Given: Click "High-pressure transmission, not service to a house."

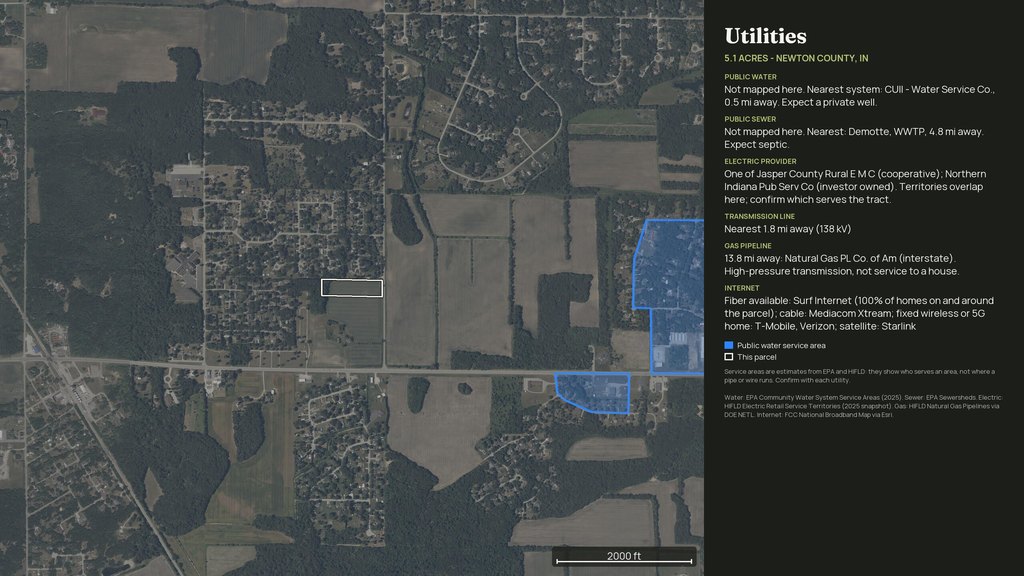Looking at the screenshot, I should click(842, 271).
